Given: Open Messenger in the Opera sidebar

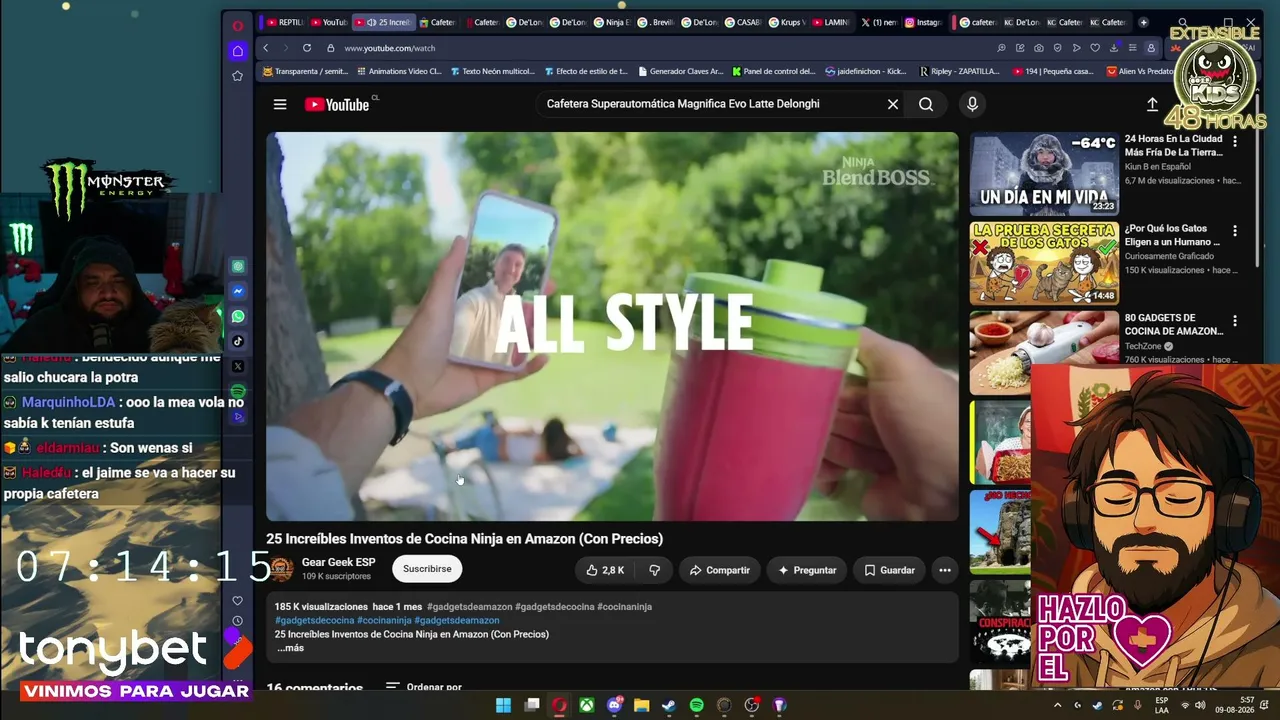Looking at the screenshot, I should coord(238,291).
